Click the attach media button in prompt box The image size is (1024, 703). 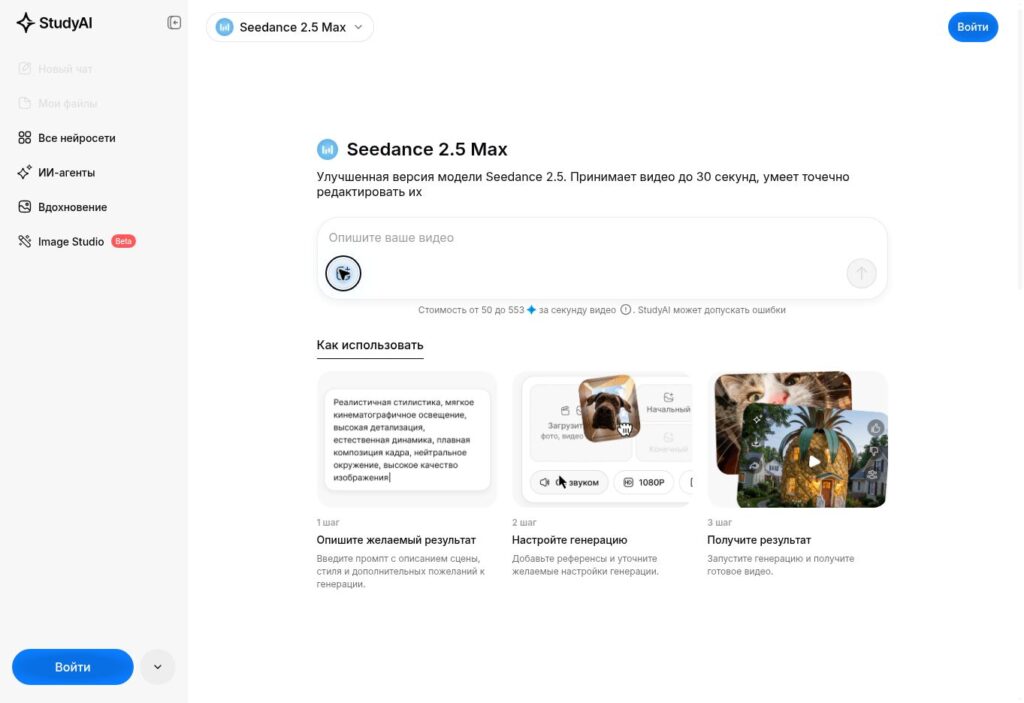click(343, 273)
